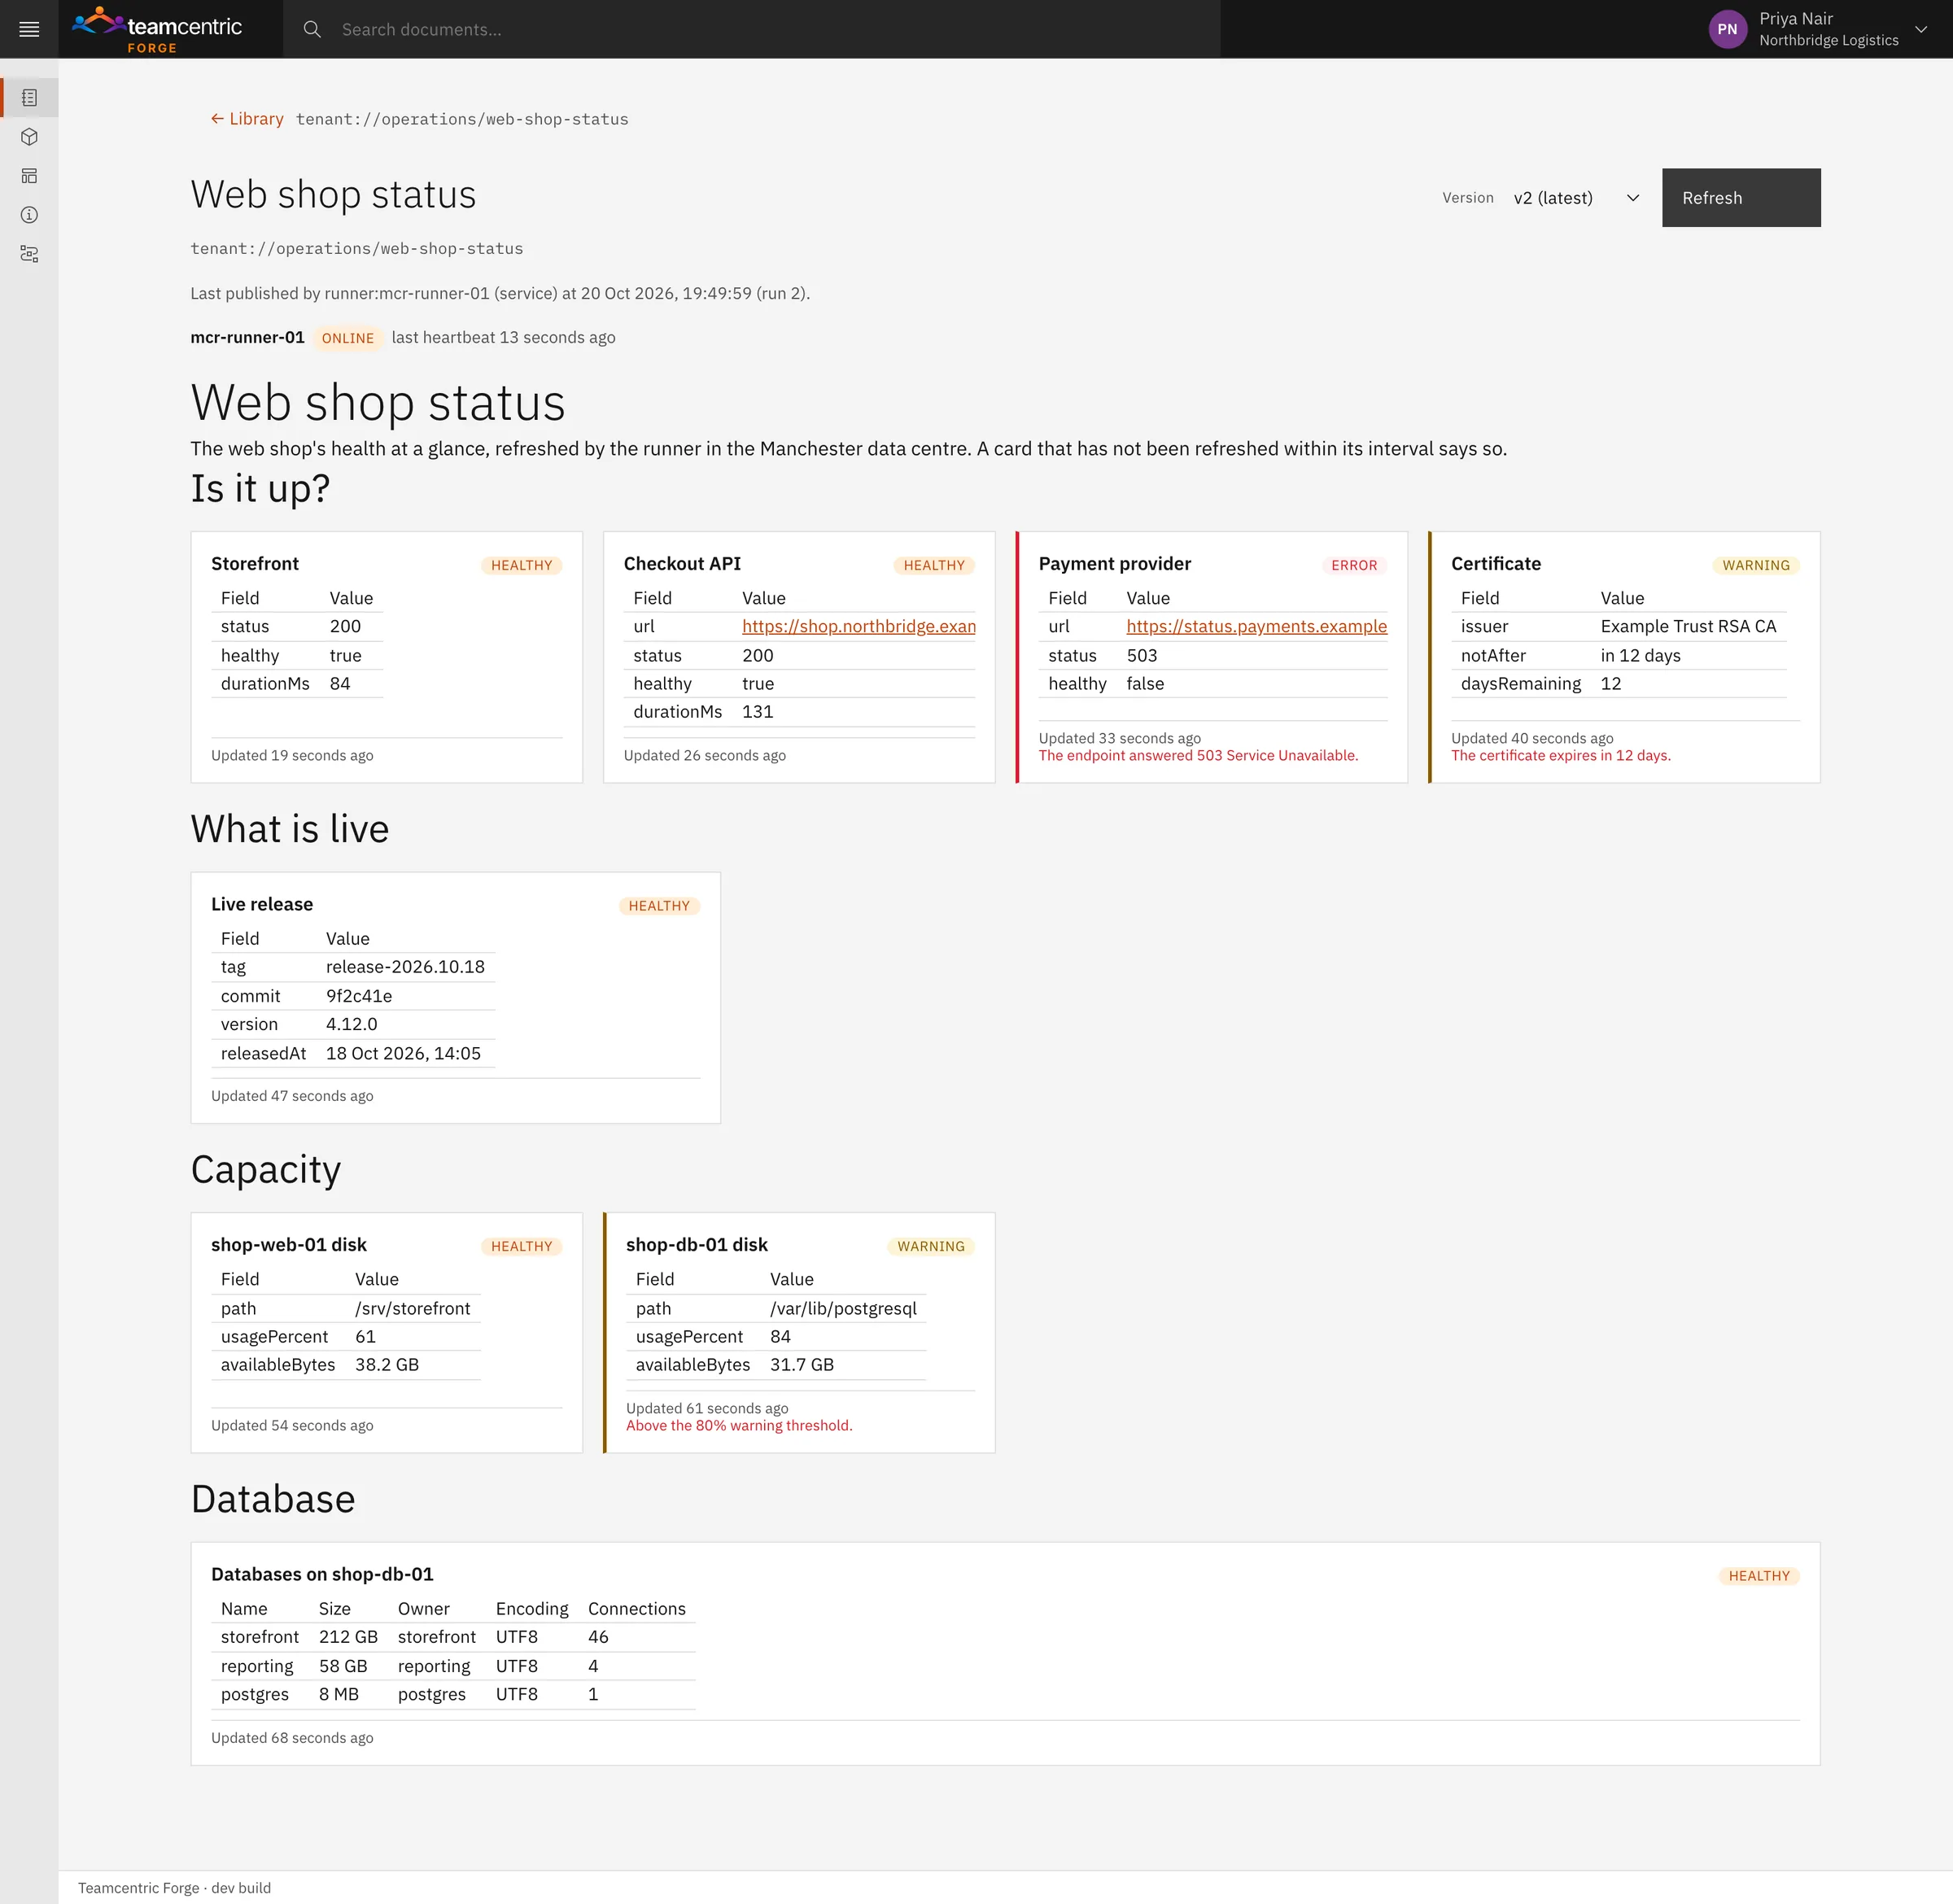
Task: Focus the Search documents field
Action: 751,29
